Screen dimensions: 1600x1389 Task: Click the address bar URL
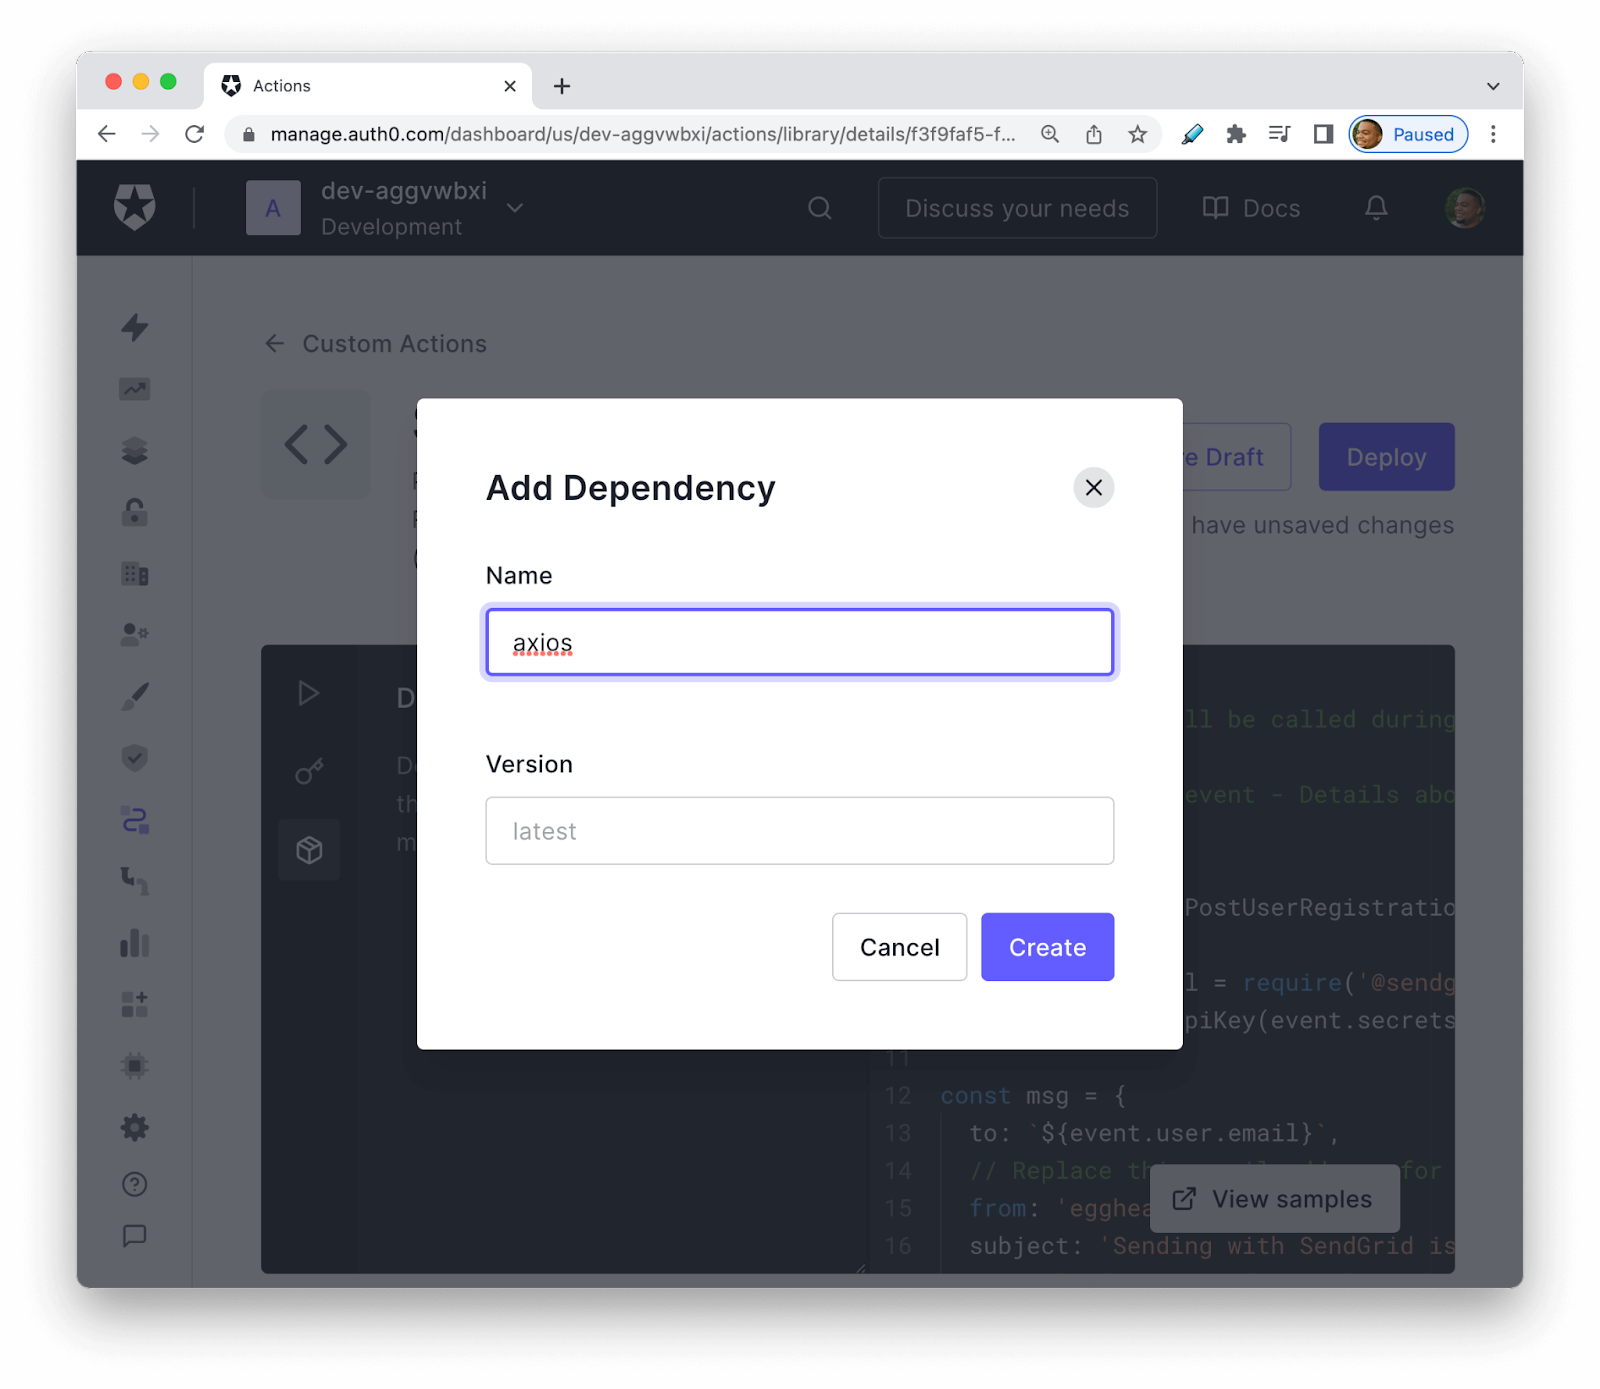tap(642, 134)
